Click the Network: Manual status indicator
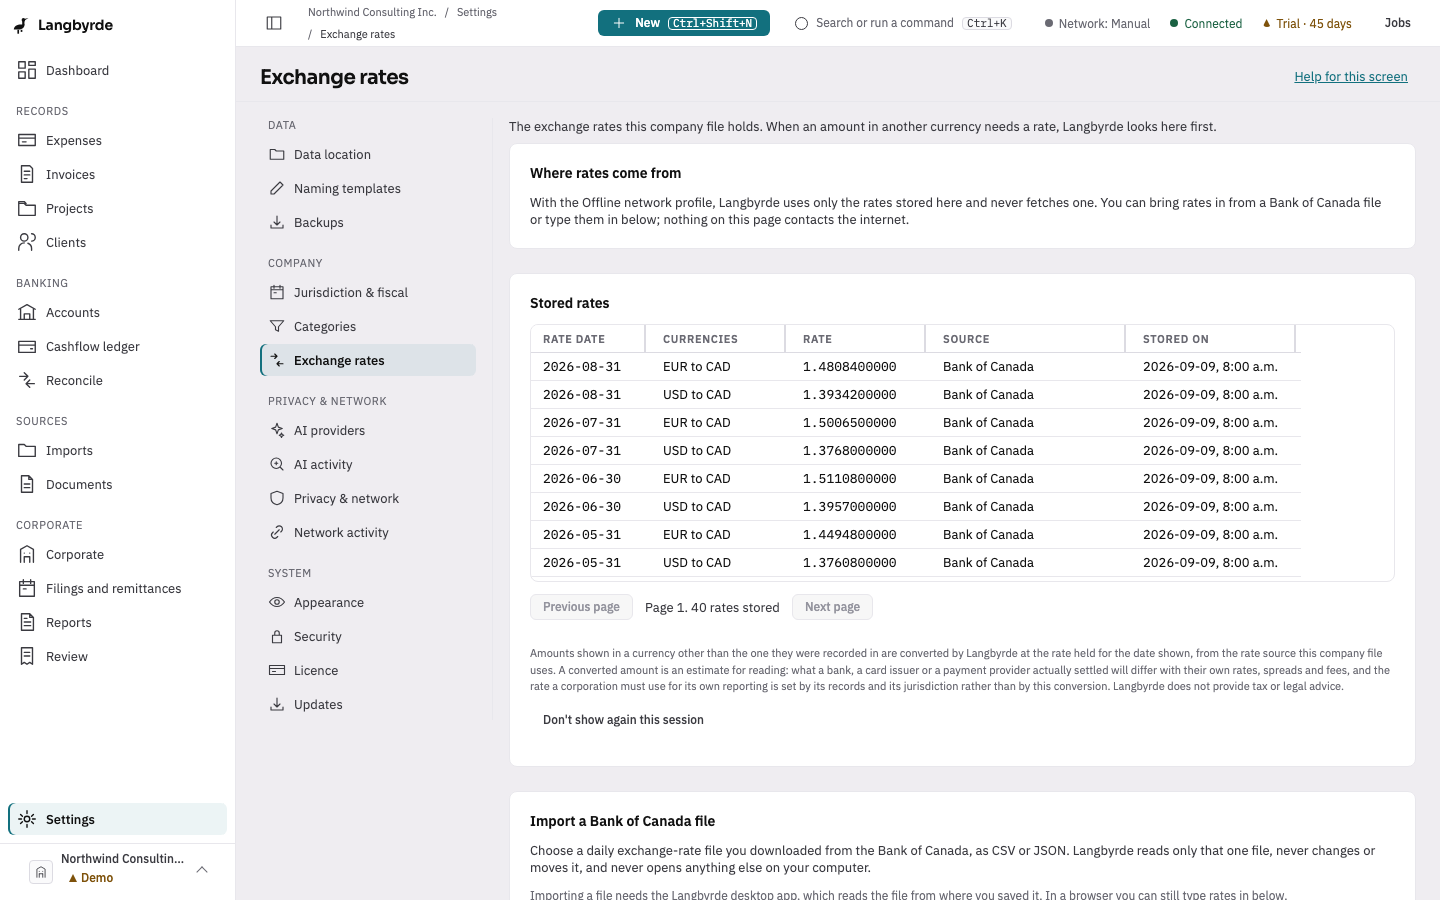The image size is (1440, 900). tap(1097, 24)
